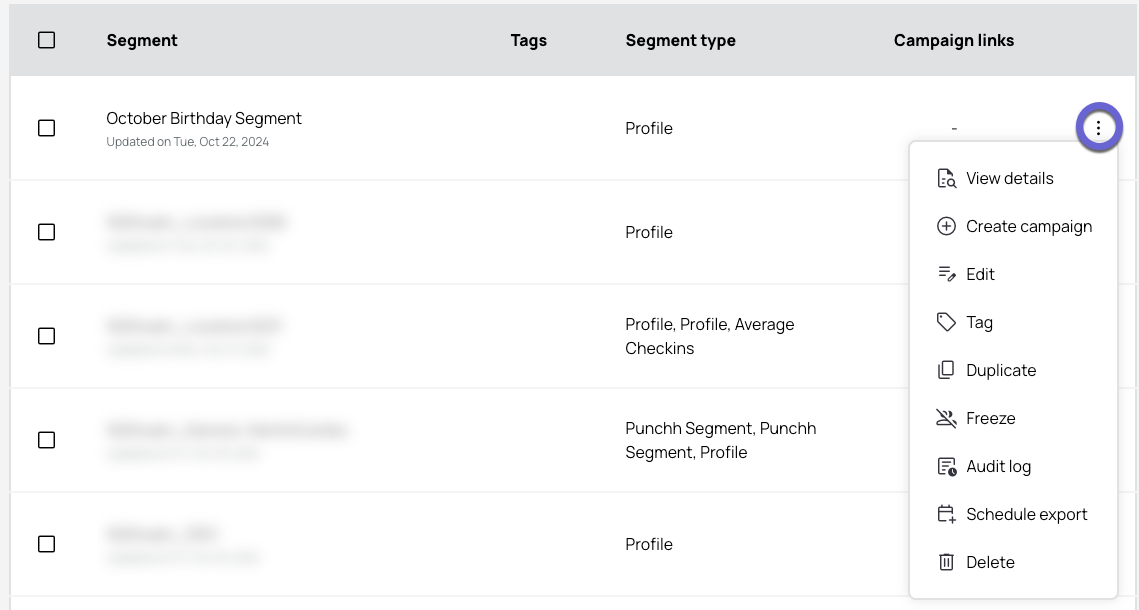
Task: Click the Tag label icon
Action: pos(946,322)
